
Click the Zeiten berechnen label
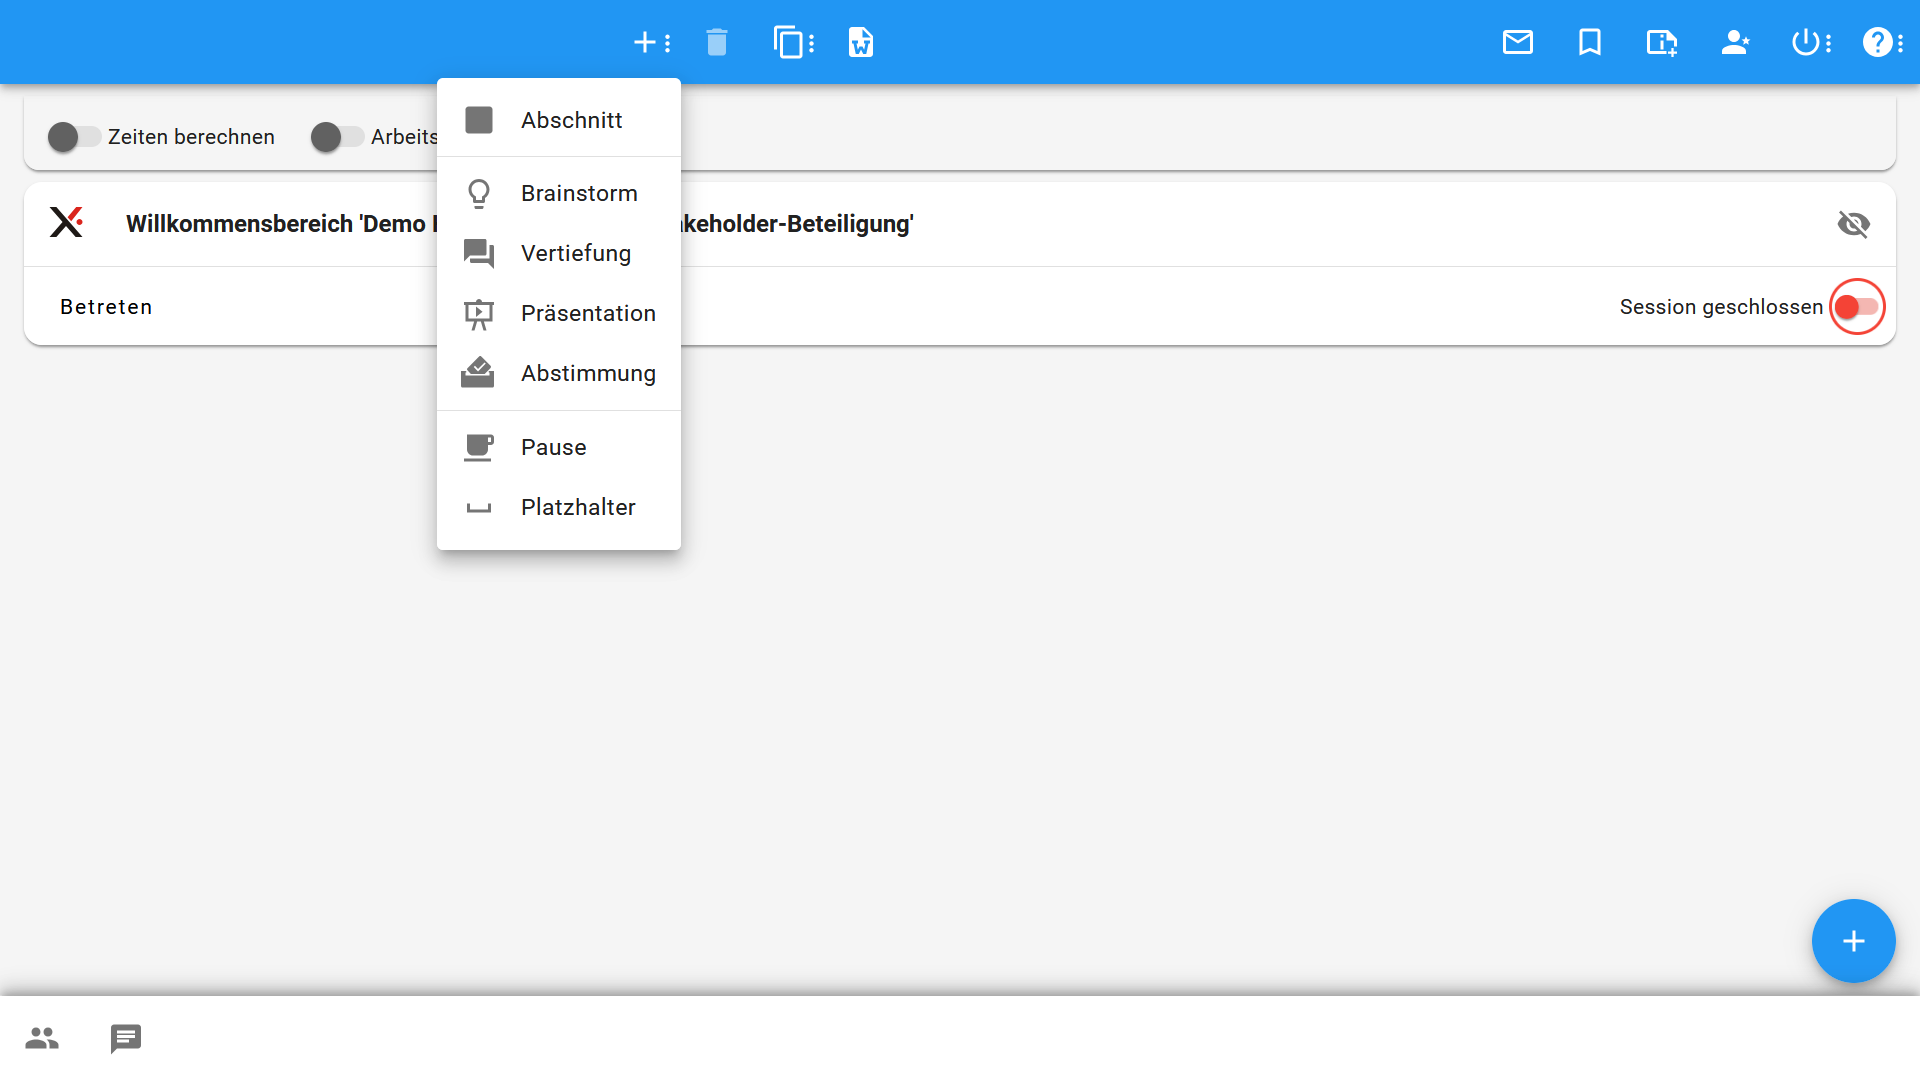(191, 137)
